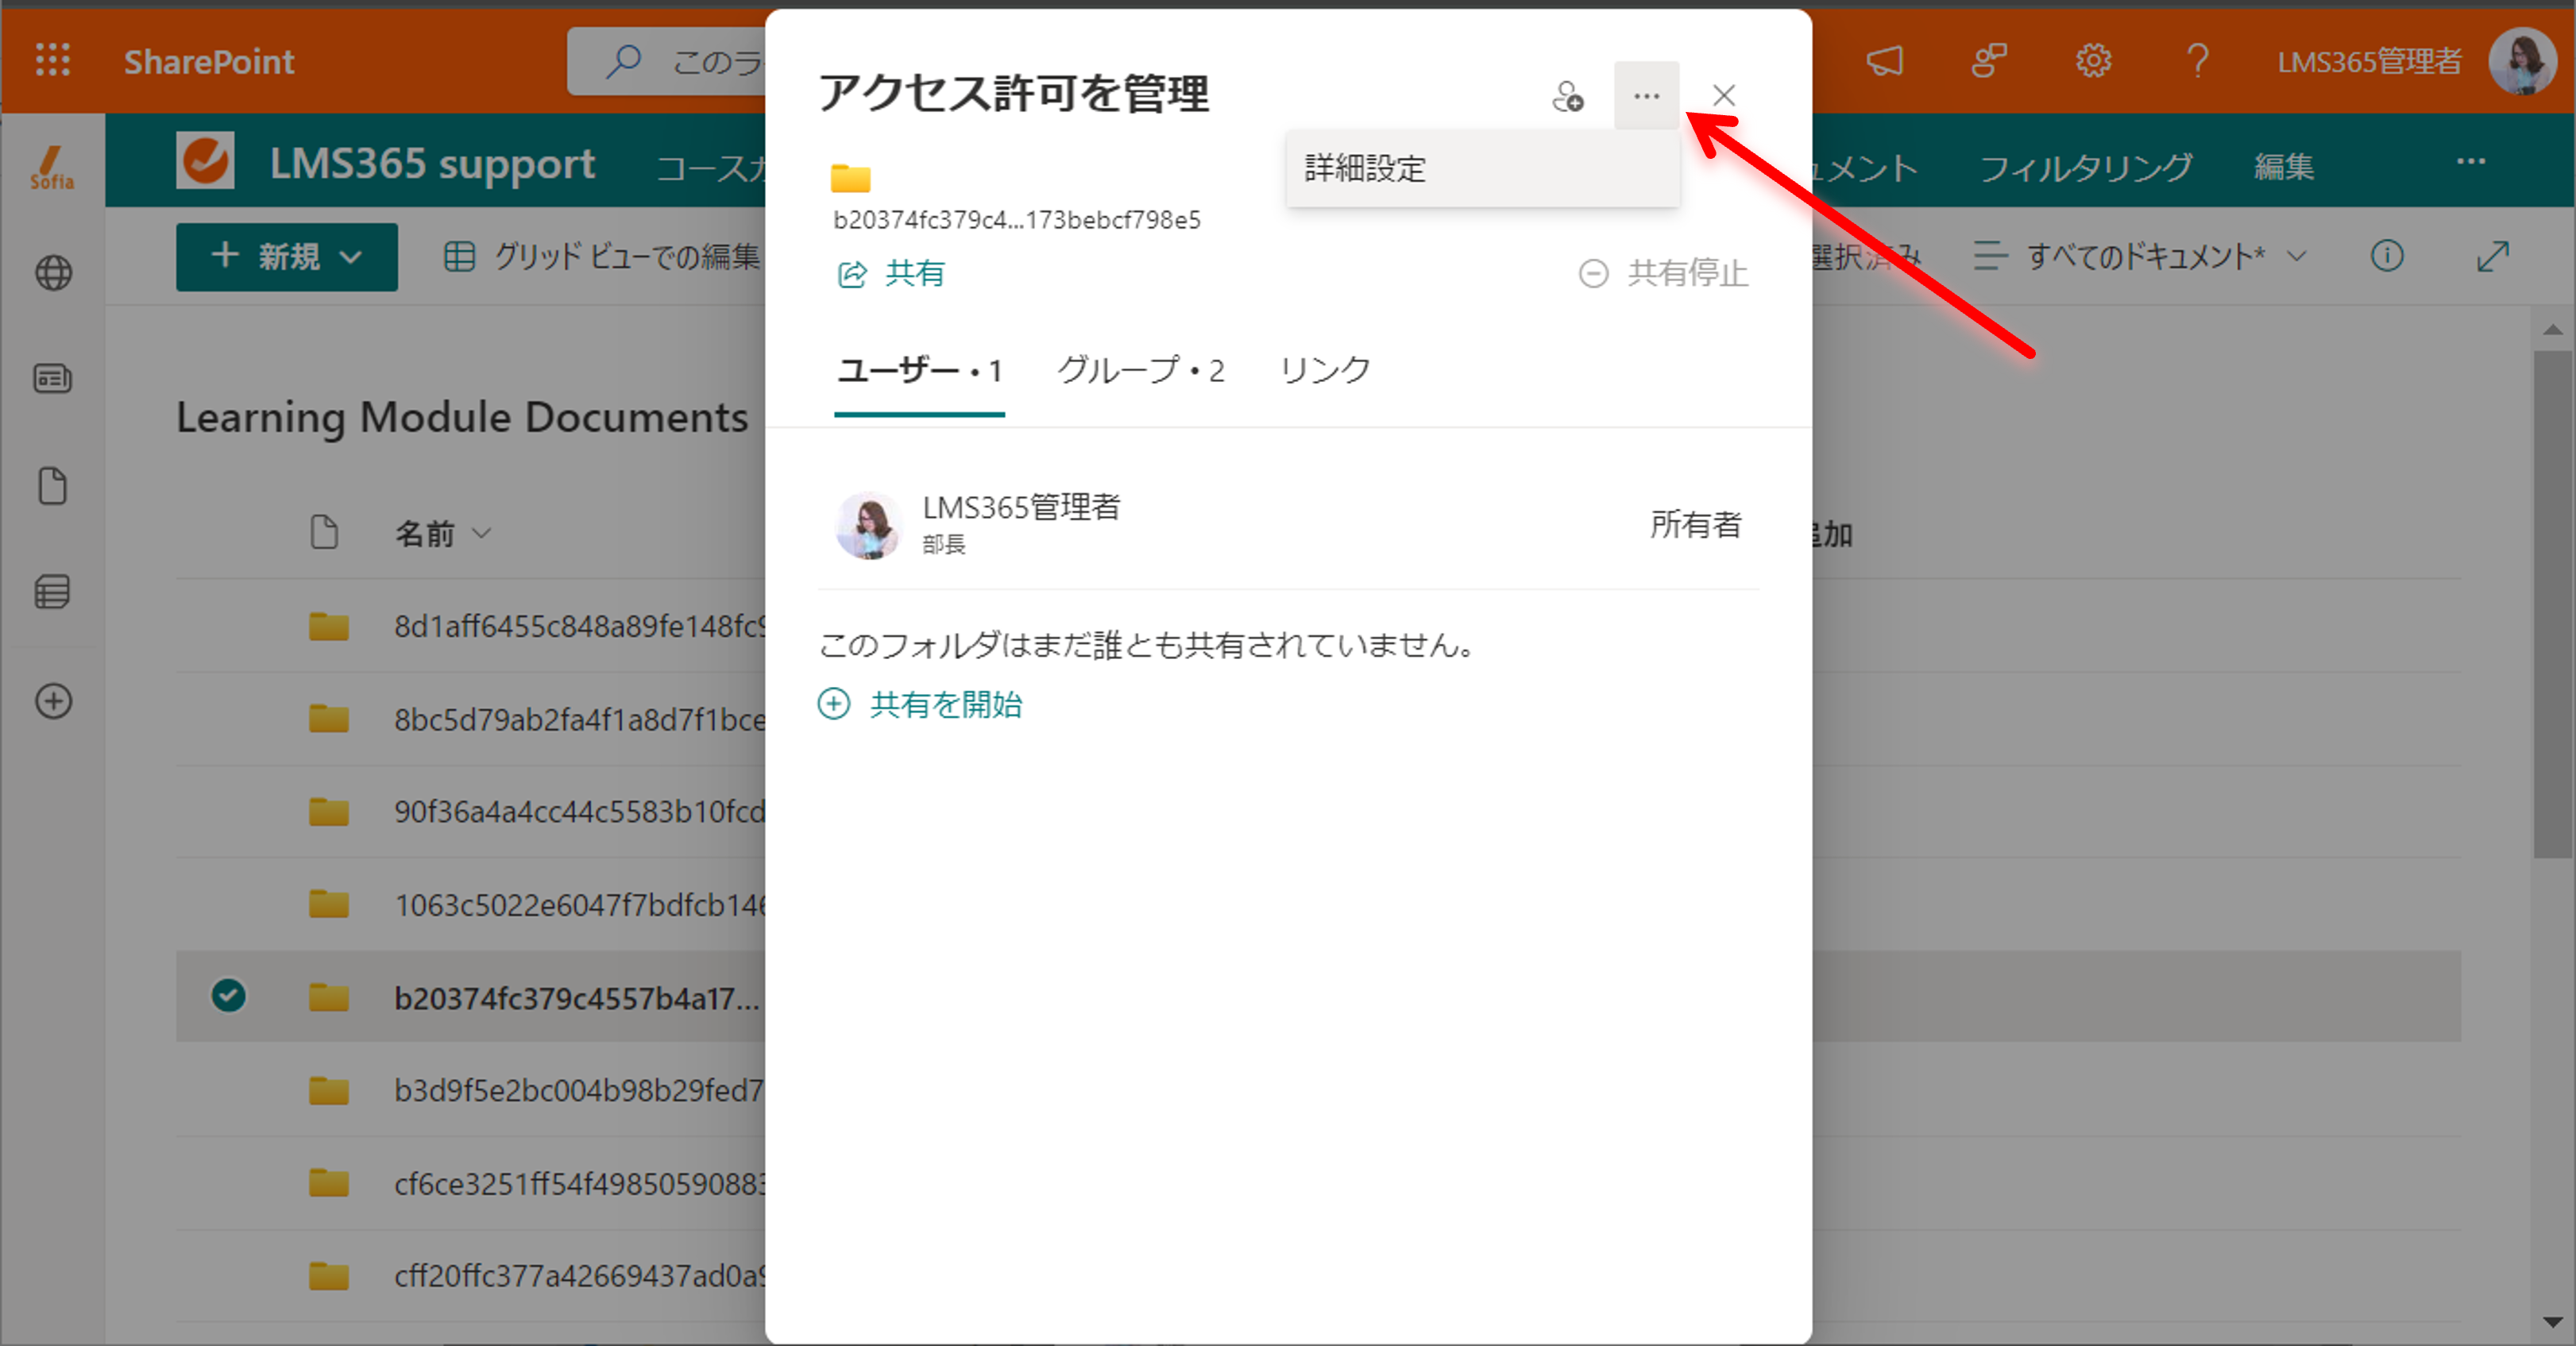The width and height of the screenshot is (2576, 1346).
Task: Click the LMS365管理者 account name in header
Action: tap(2369, 62)
